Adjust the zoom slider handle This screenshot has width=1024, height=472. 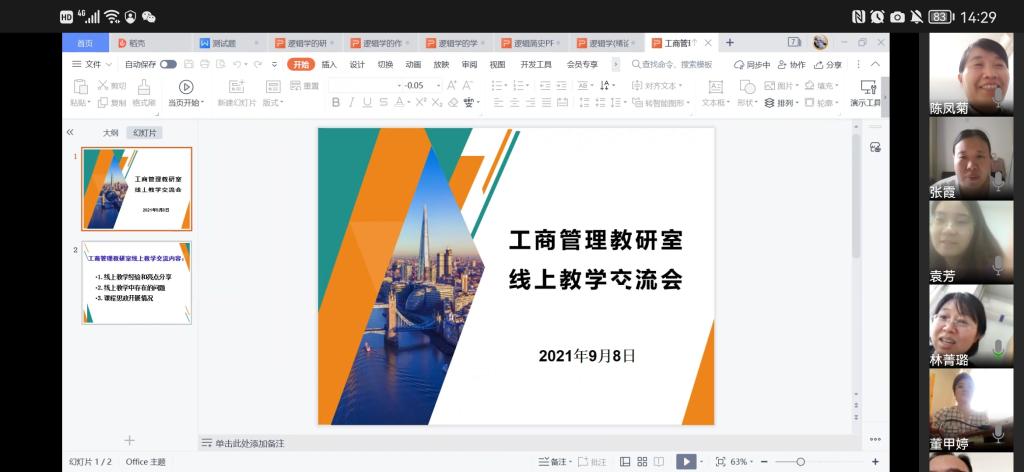click(x=800, y=462)
